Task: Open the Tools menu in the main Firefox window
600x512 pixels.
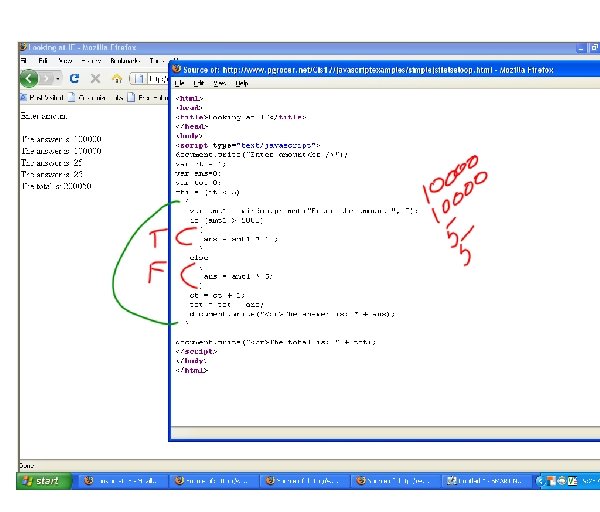Action: pos(156,60)
